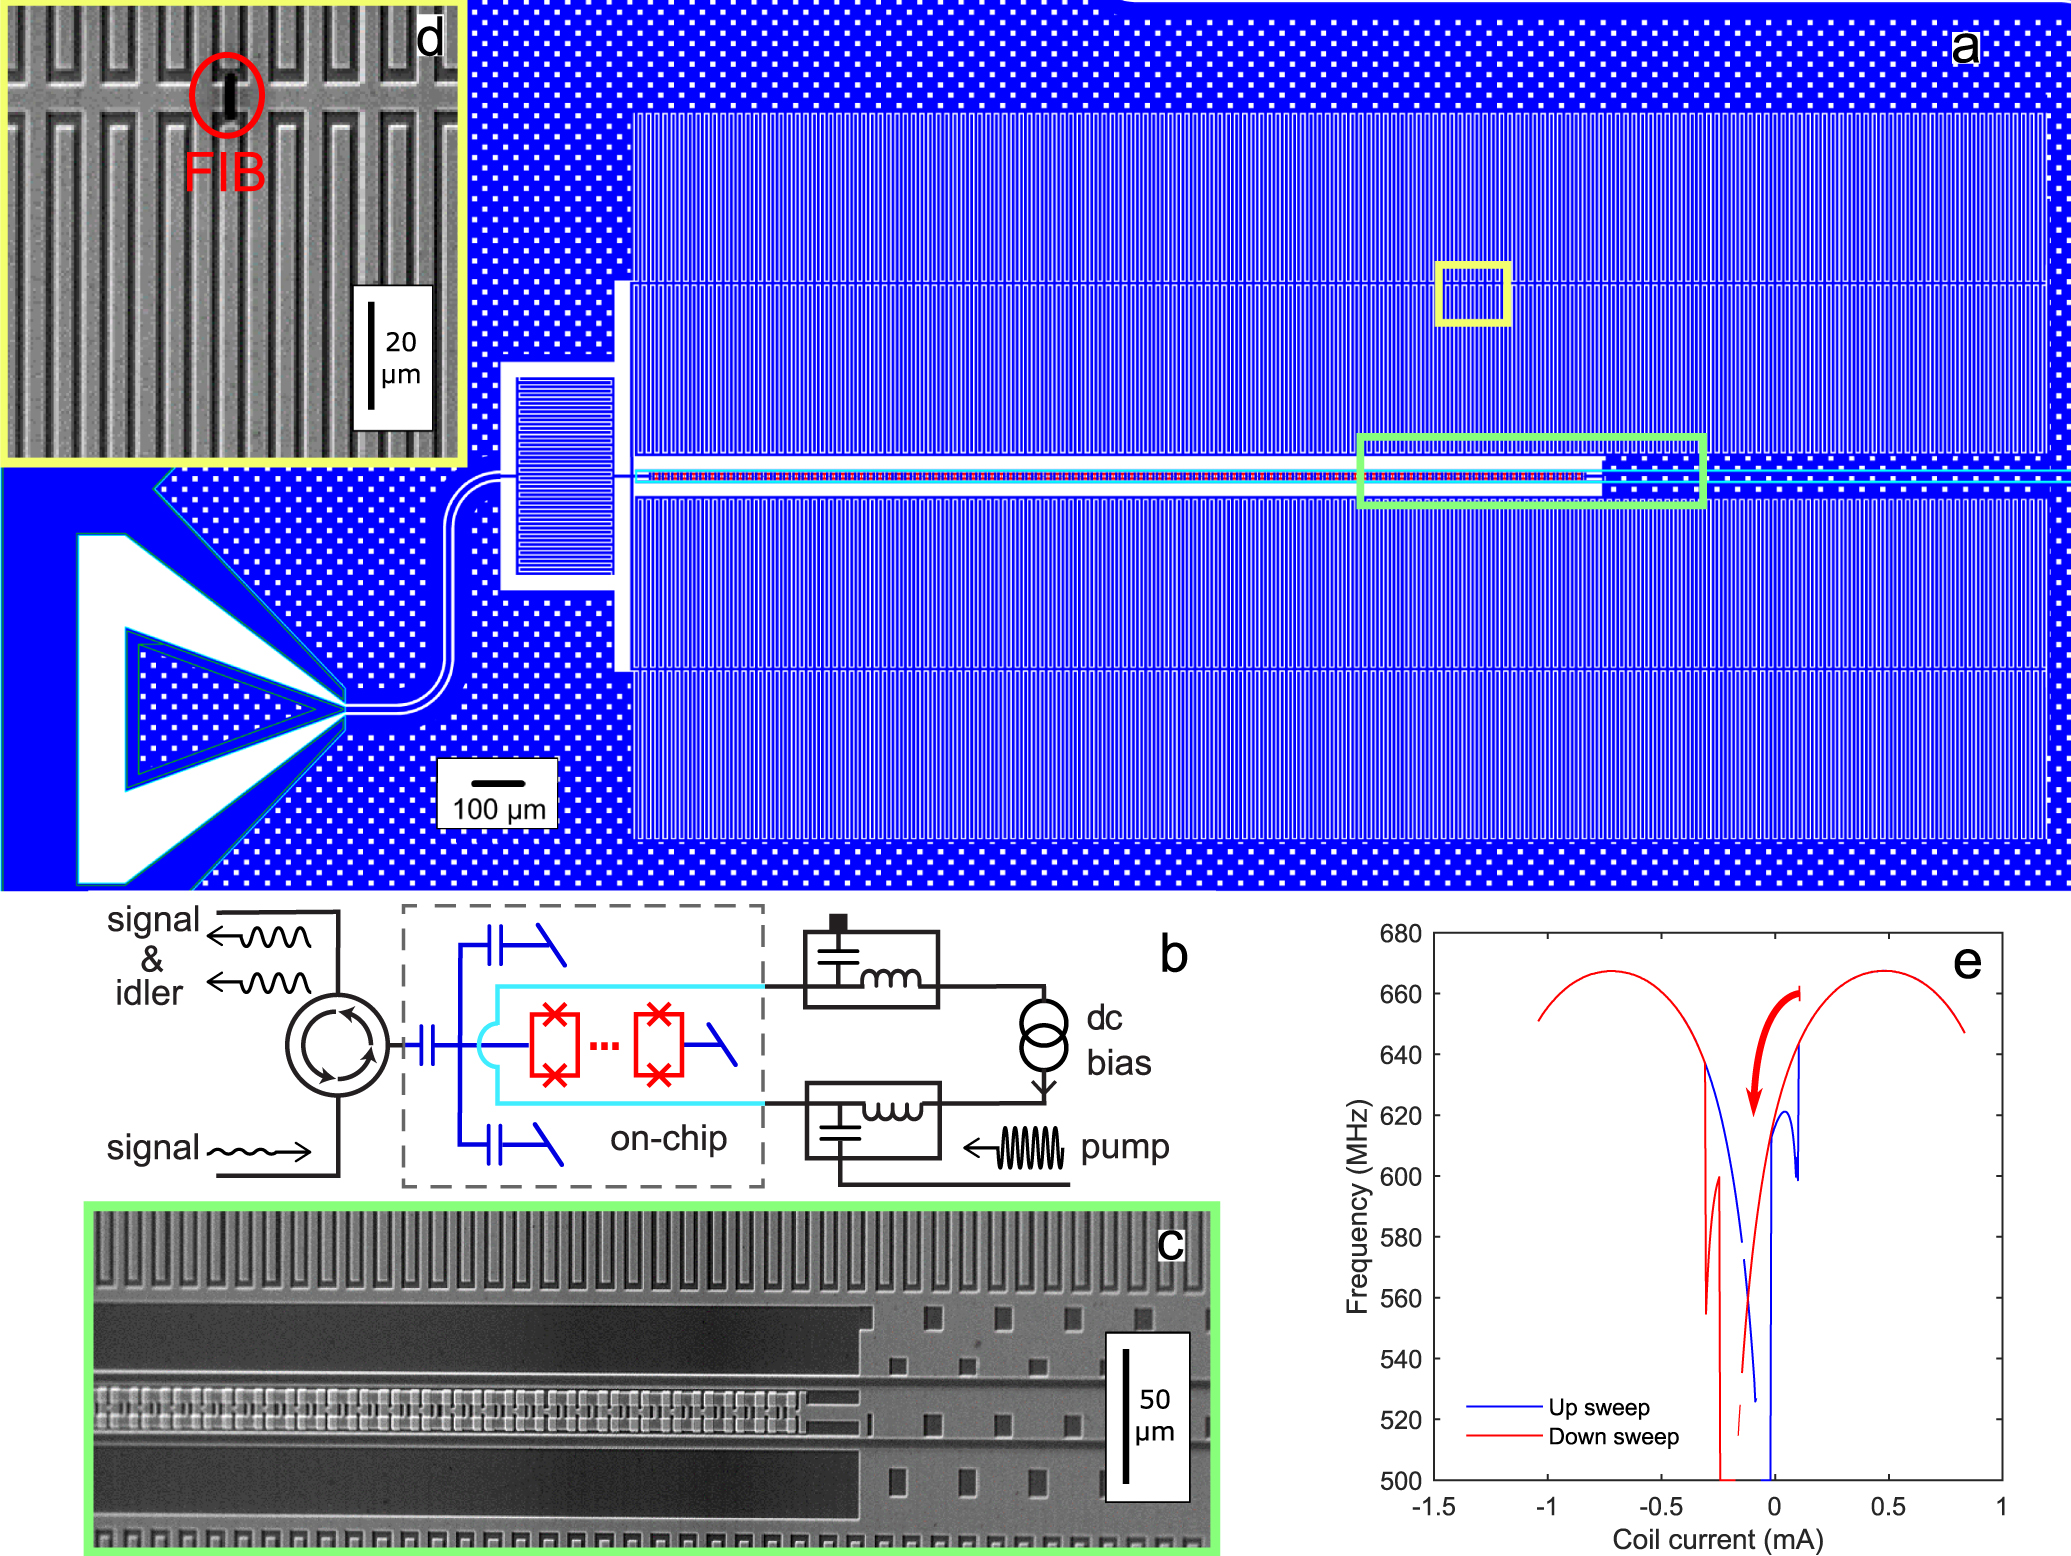Click the 'Coil current (mA)' axis label
This screenshot has width=2071, height=1556.
tap(1718, 1540)
